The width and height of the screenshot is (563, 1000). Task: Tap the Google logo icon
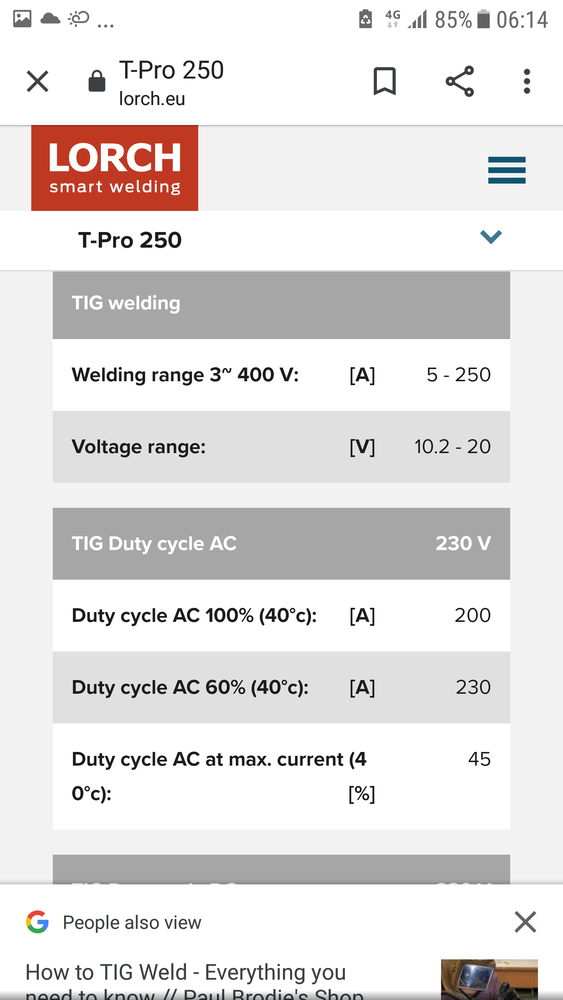click(37, 922)
